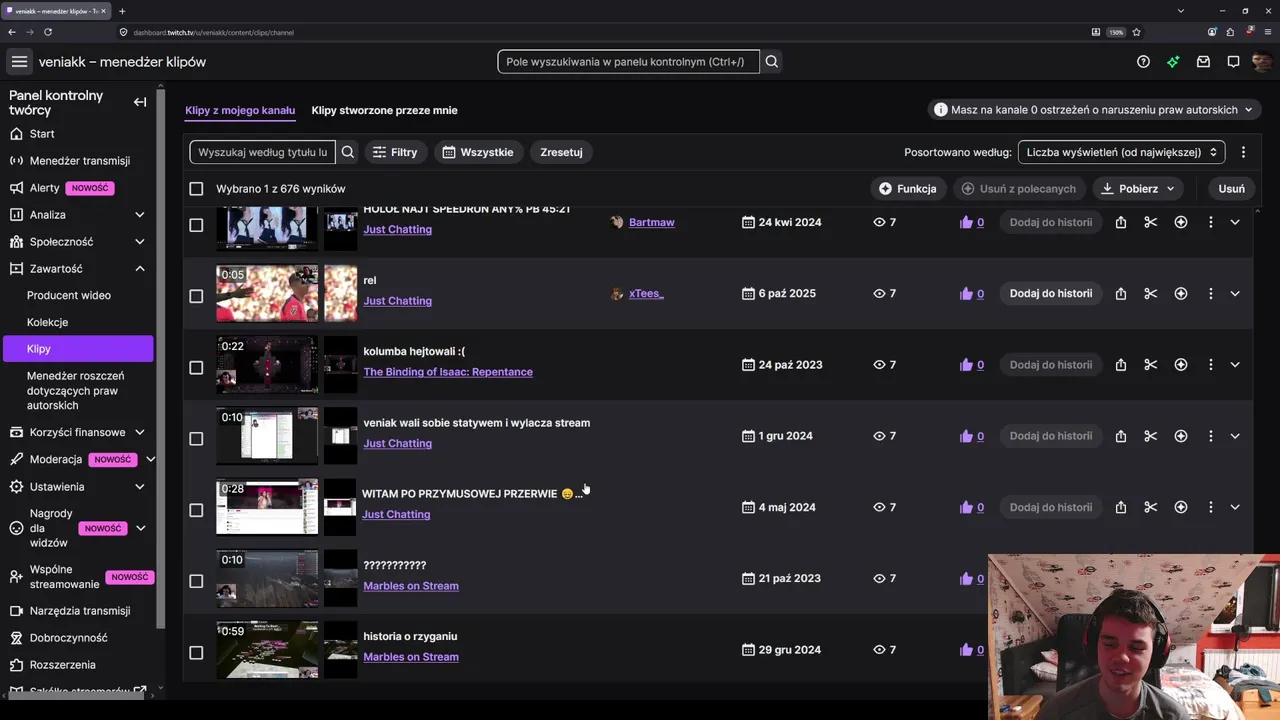Open The Binding of Isaac: Repentance category link
1280x720 pixels.
[x=448, y=372]
